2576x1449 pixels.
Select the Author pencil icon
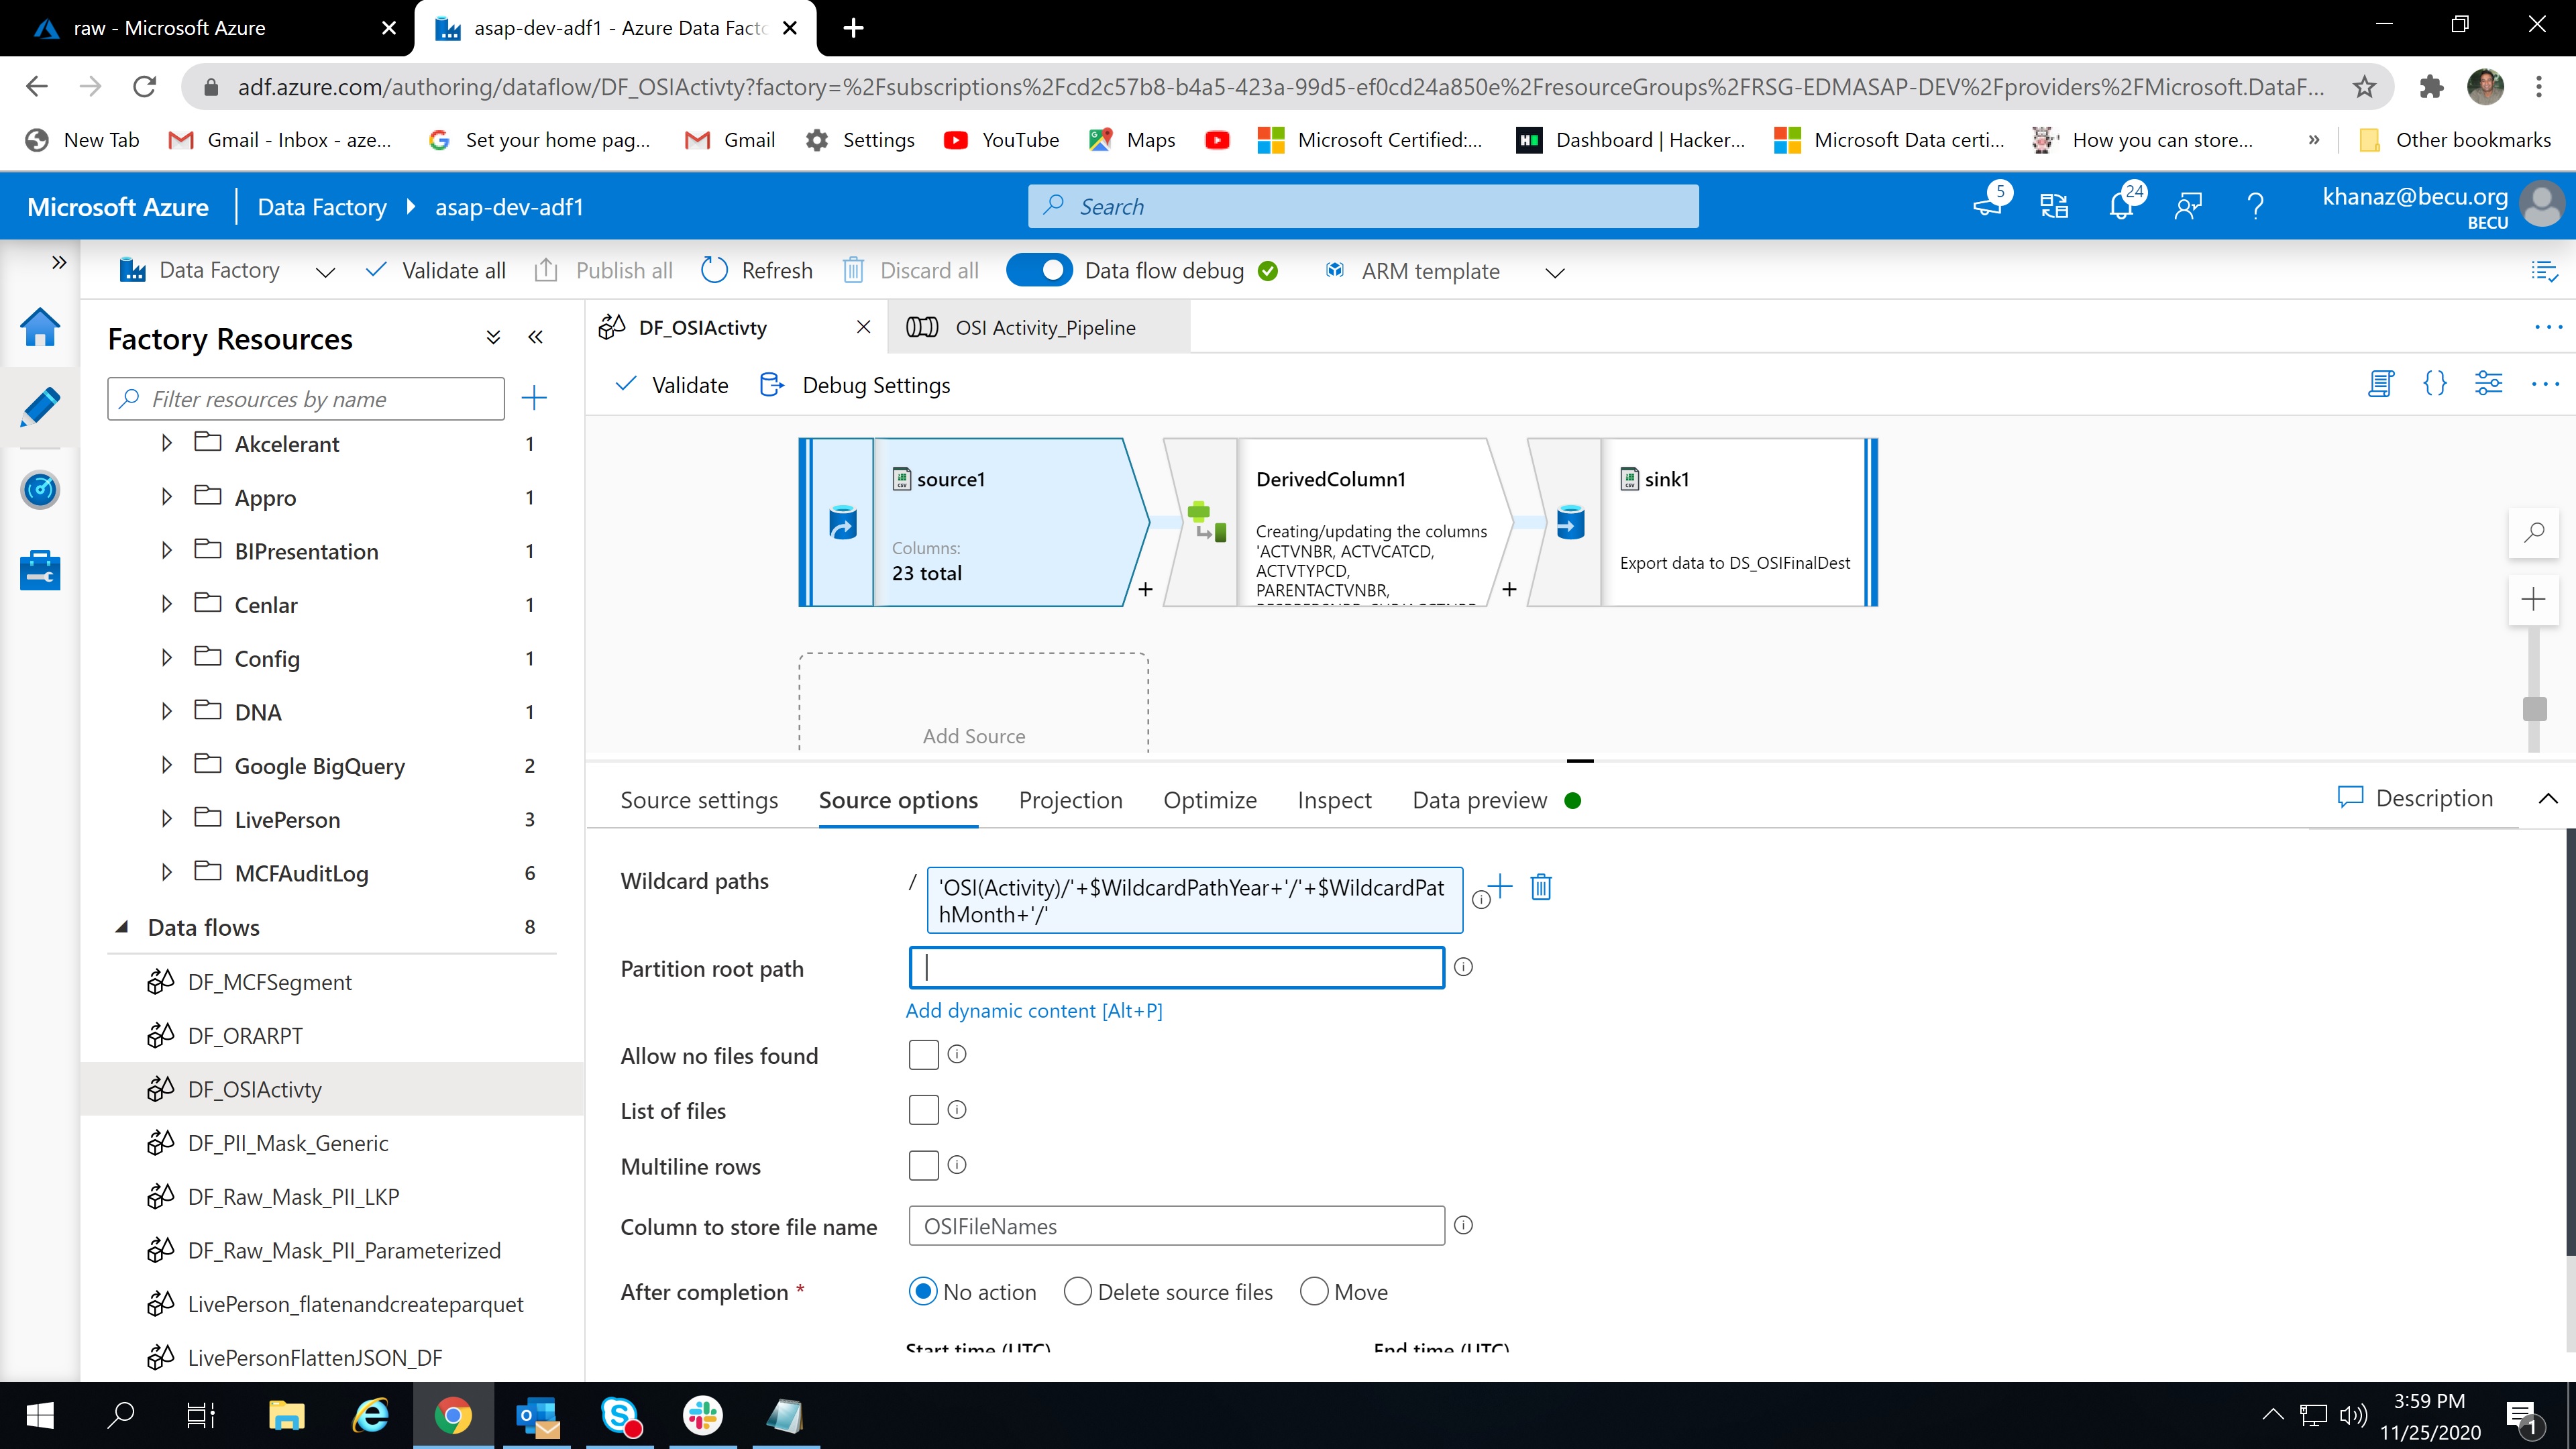(x=40, y=407)
